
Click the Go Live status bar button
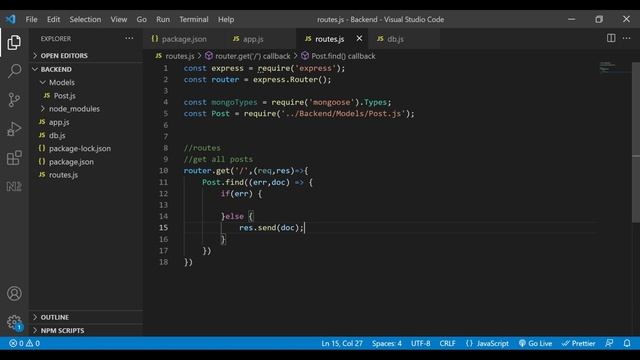535,343
